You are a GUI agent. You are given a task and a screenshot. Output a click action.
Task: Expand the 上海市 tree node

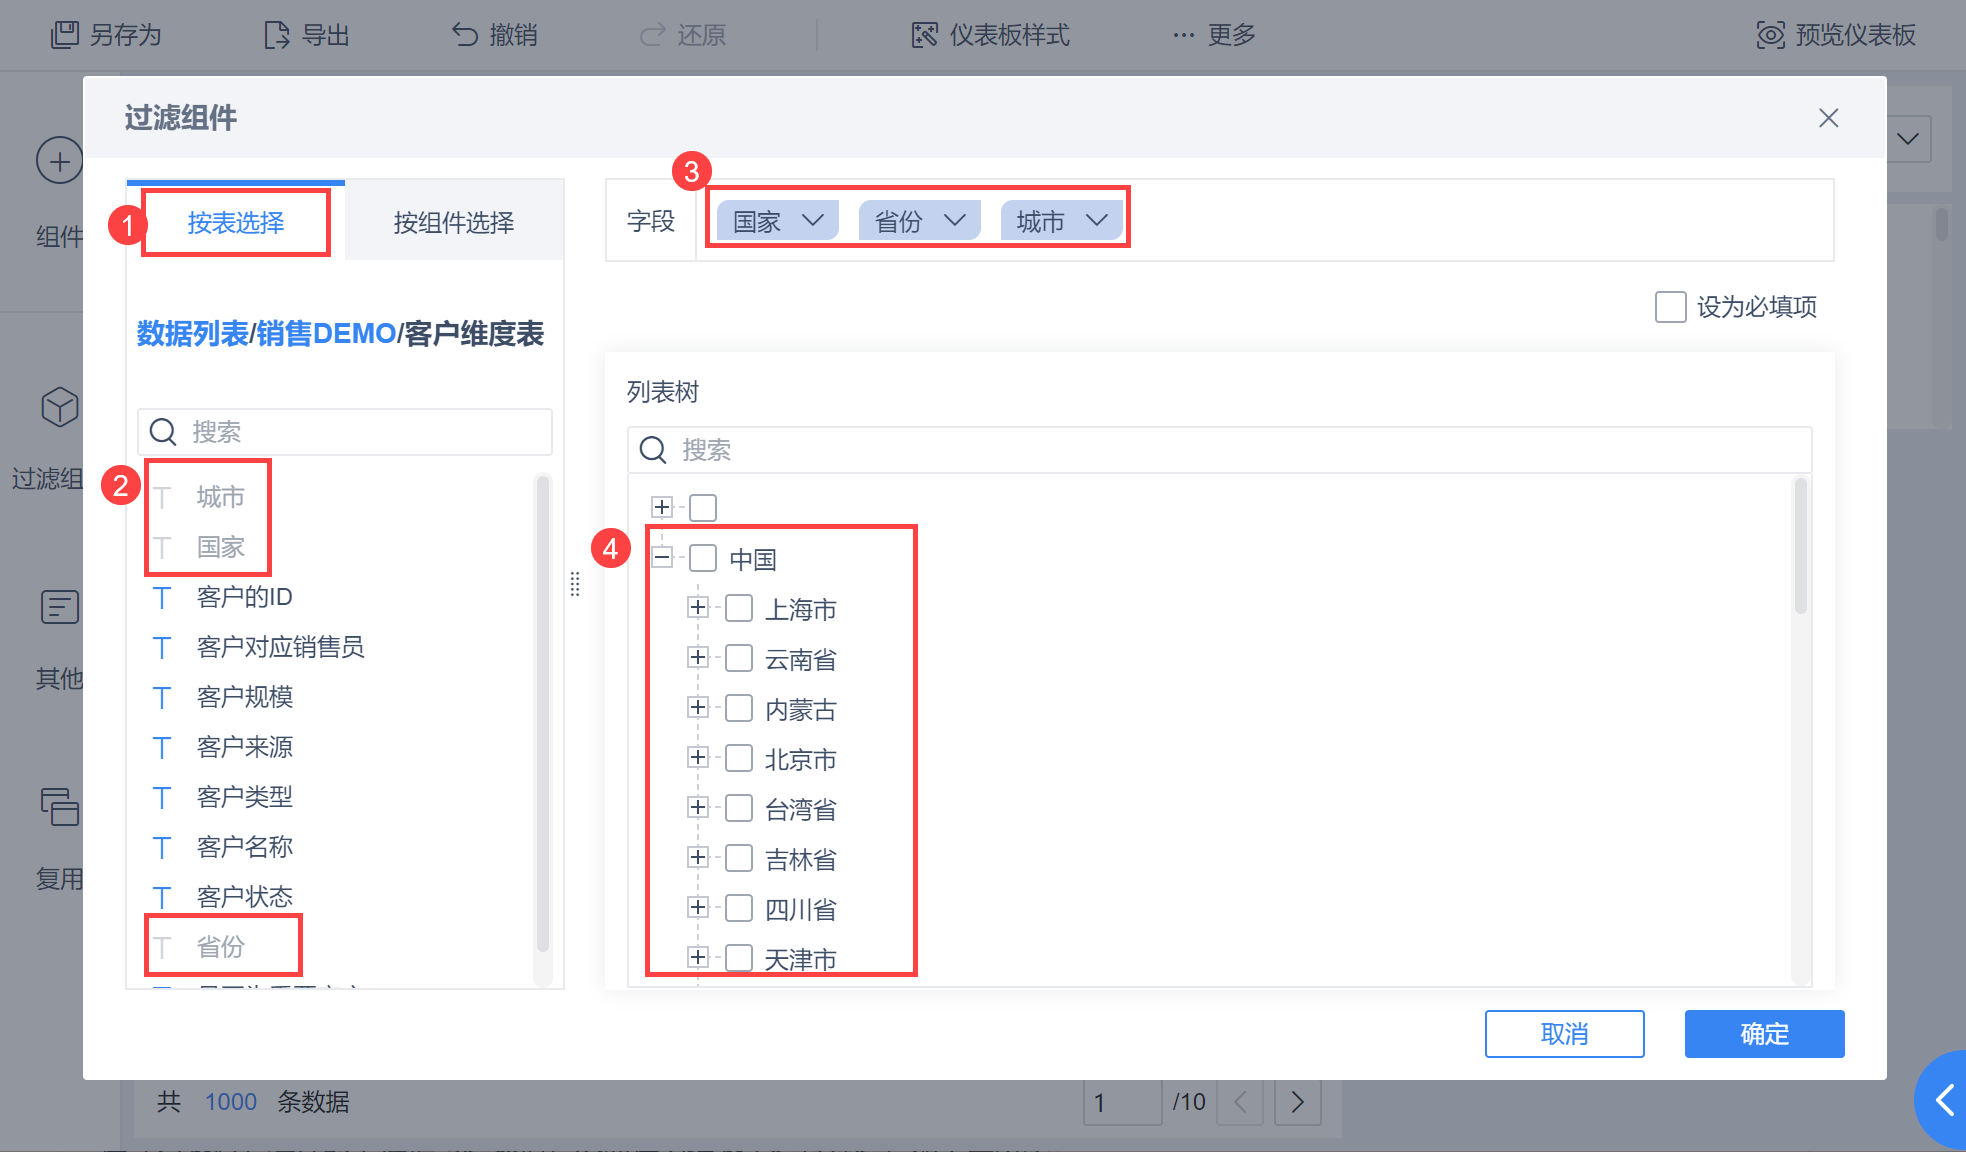(698, 607)
